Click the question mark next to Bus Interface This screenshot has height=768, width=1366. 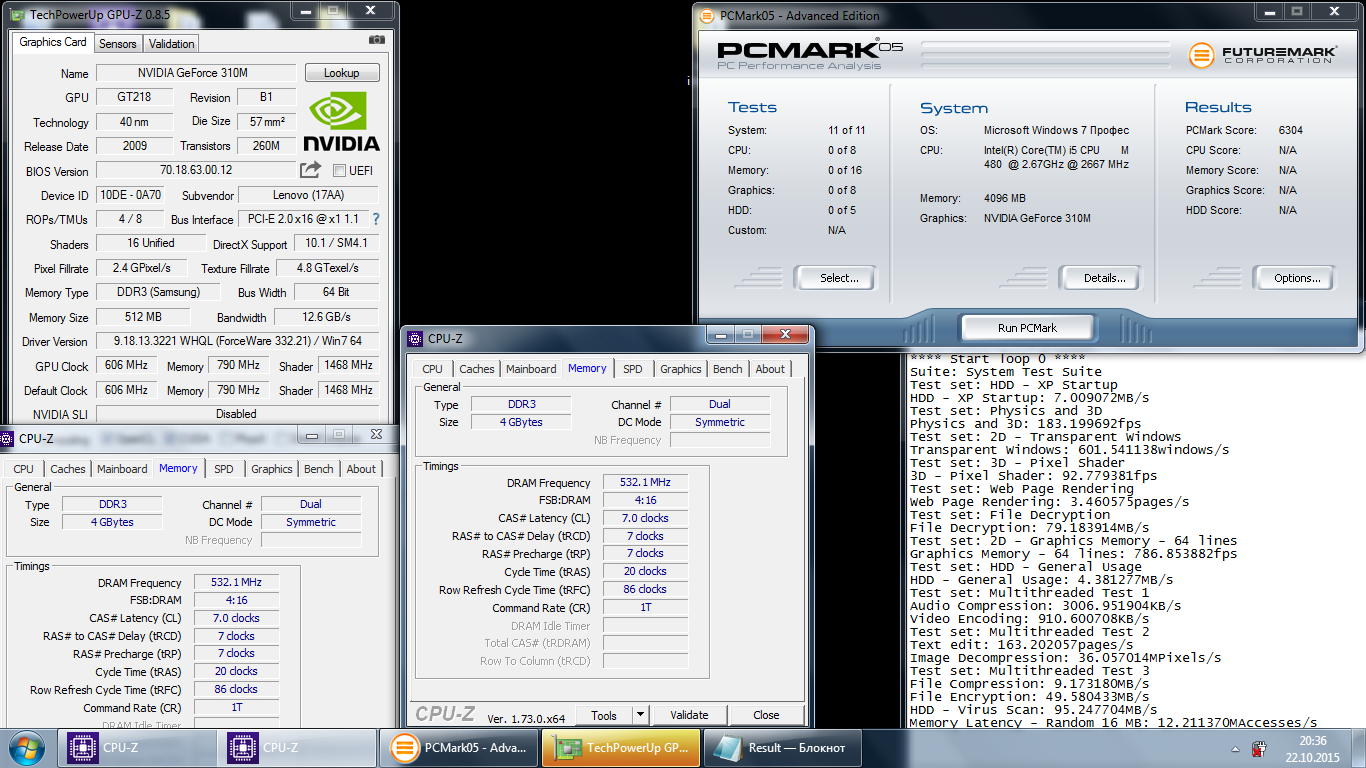click(376, 219)
